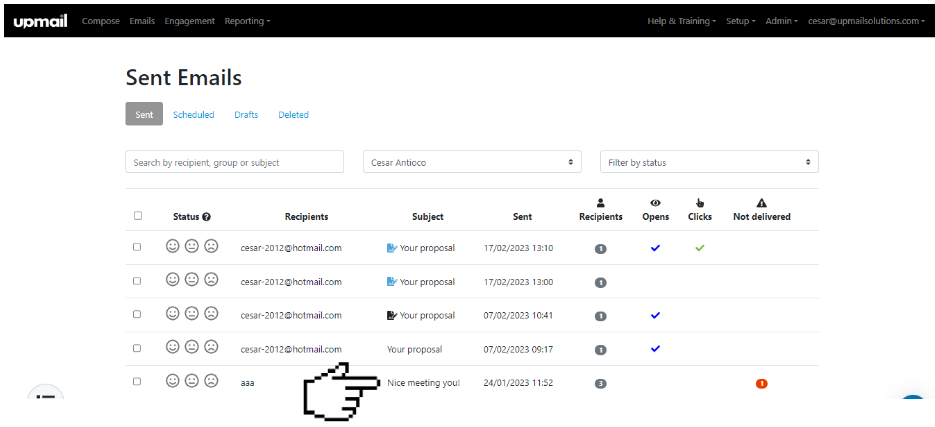Screen dimensions: 935x427
Task: Click the upmail logo
Action: click(x=41, y=20)
